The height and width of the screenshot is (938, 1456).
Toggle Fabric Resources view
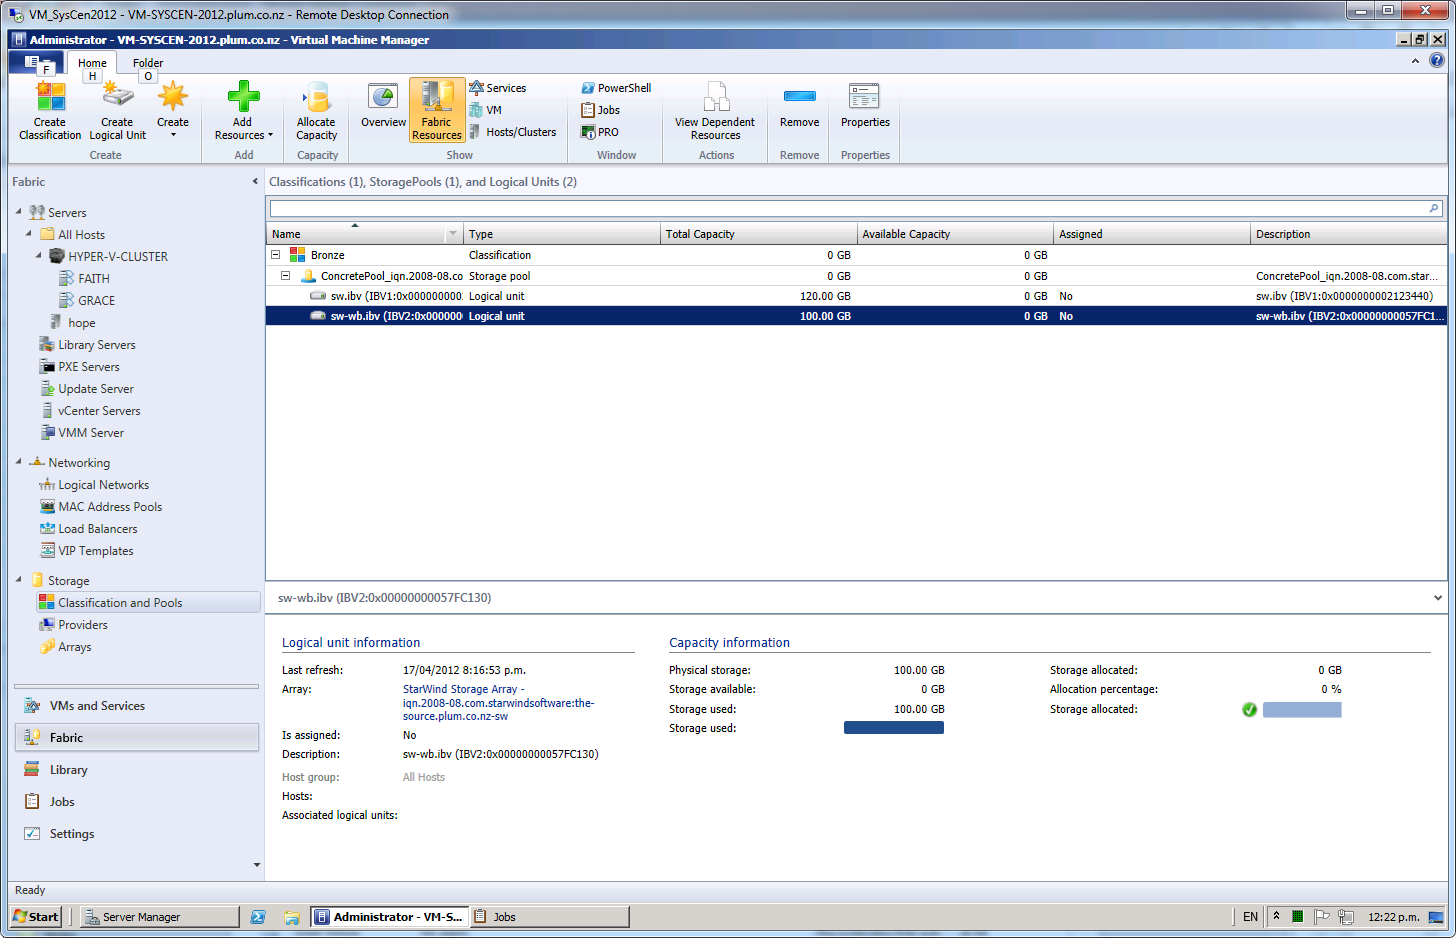[x=437, y=111]
